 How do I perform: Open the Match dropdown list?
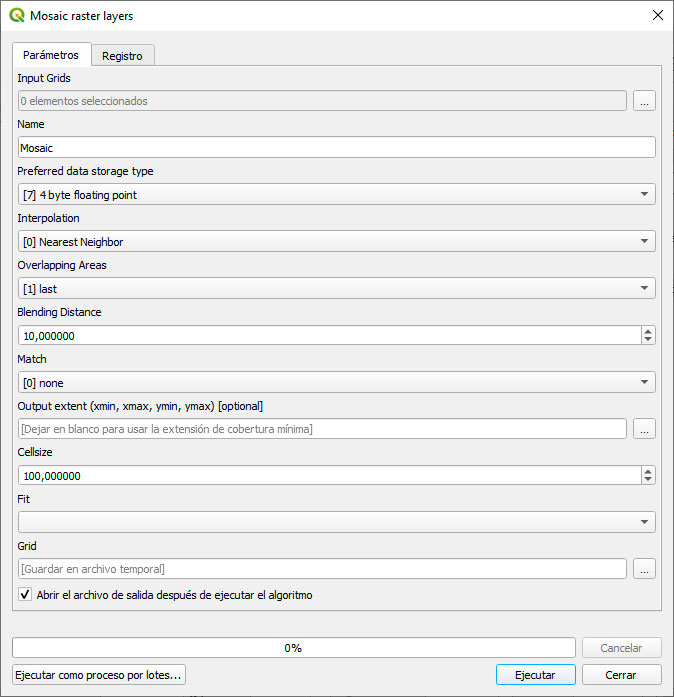pos(336,382)
